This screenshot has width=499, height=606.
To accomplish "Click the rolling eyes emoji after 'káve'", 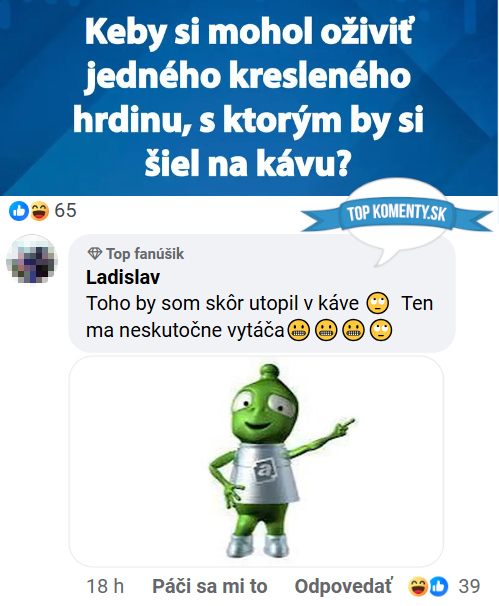I will (x=377, y=303).
